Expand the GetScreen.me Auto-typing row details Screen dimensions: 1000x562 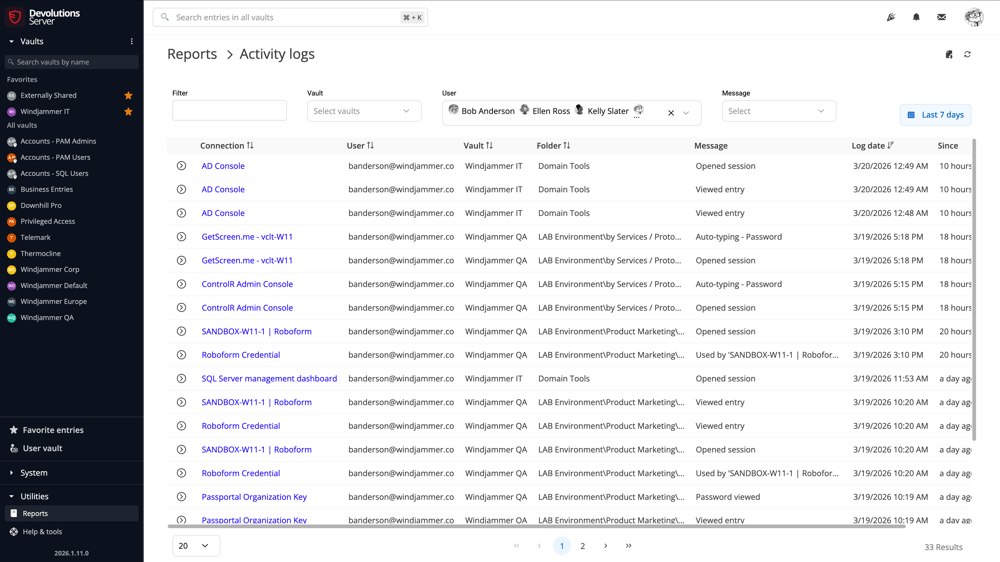point(182,237)
